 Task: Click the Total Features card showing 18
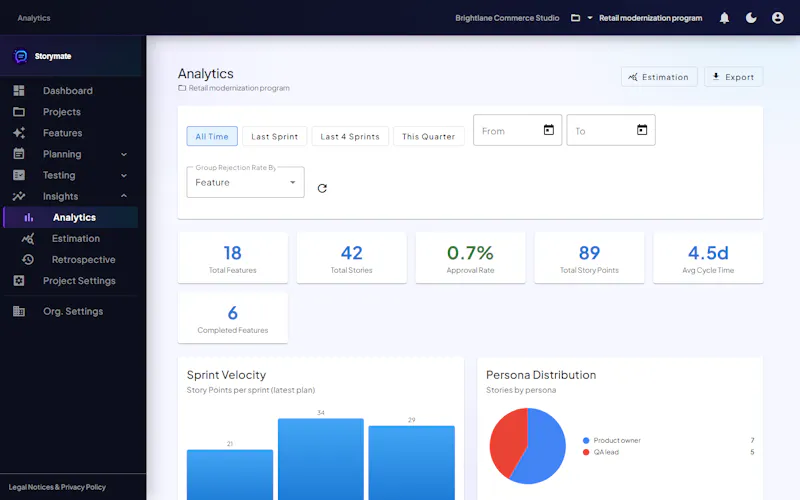pos(233,258)
